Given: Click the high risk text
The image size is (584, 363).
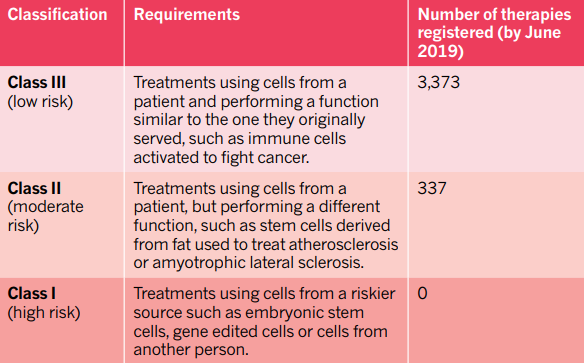Looking at the screenshot, I should click(x=44, y=313).
